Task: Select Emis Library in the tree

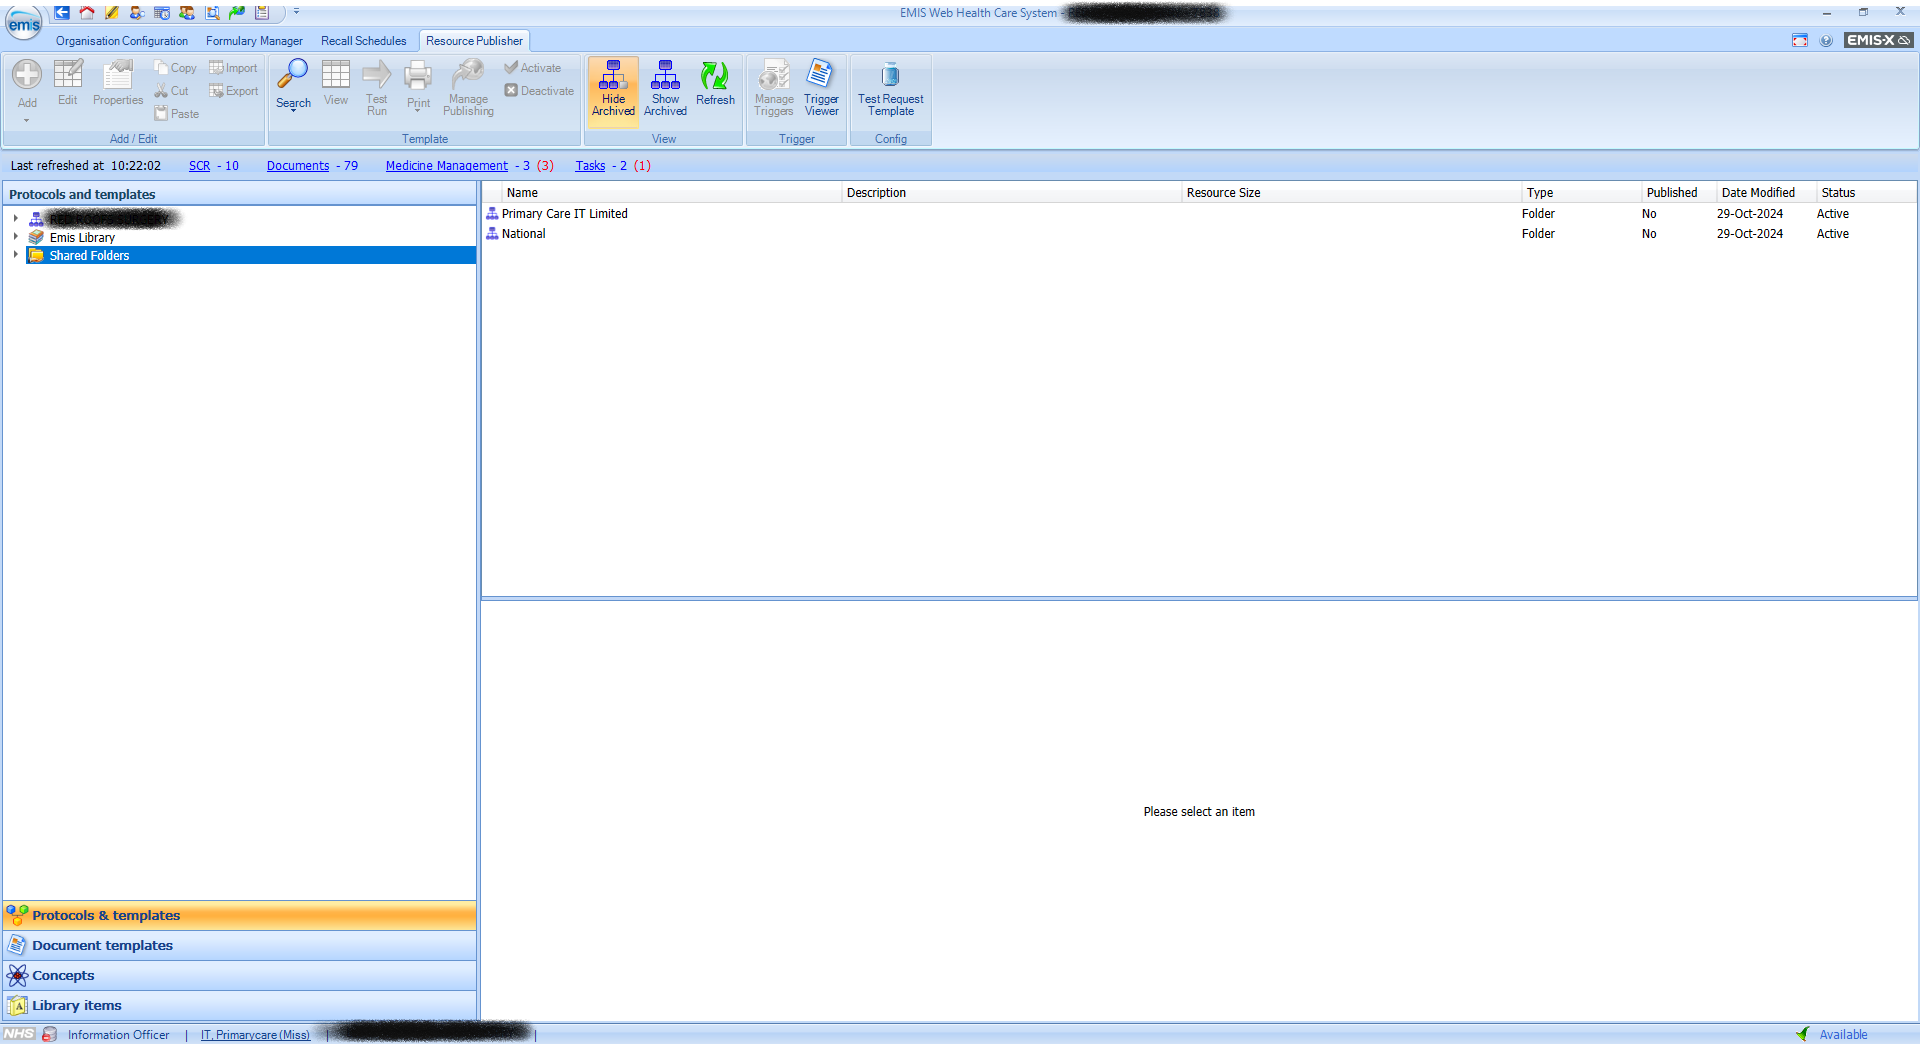Action: point(82,238)
